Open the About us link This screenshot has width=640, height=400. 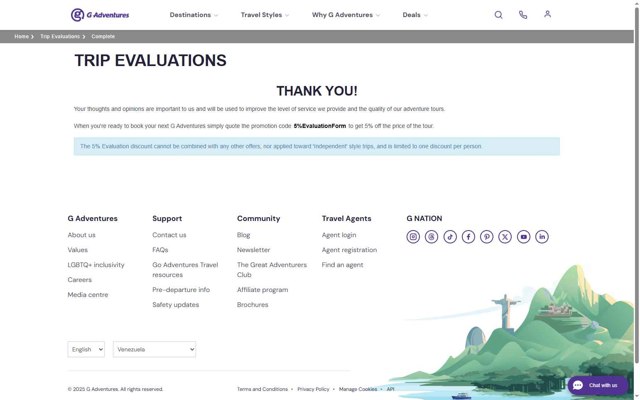82,235
